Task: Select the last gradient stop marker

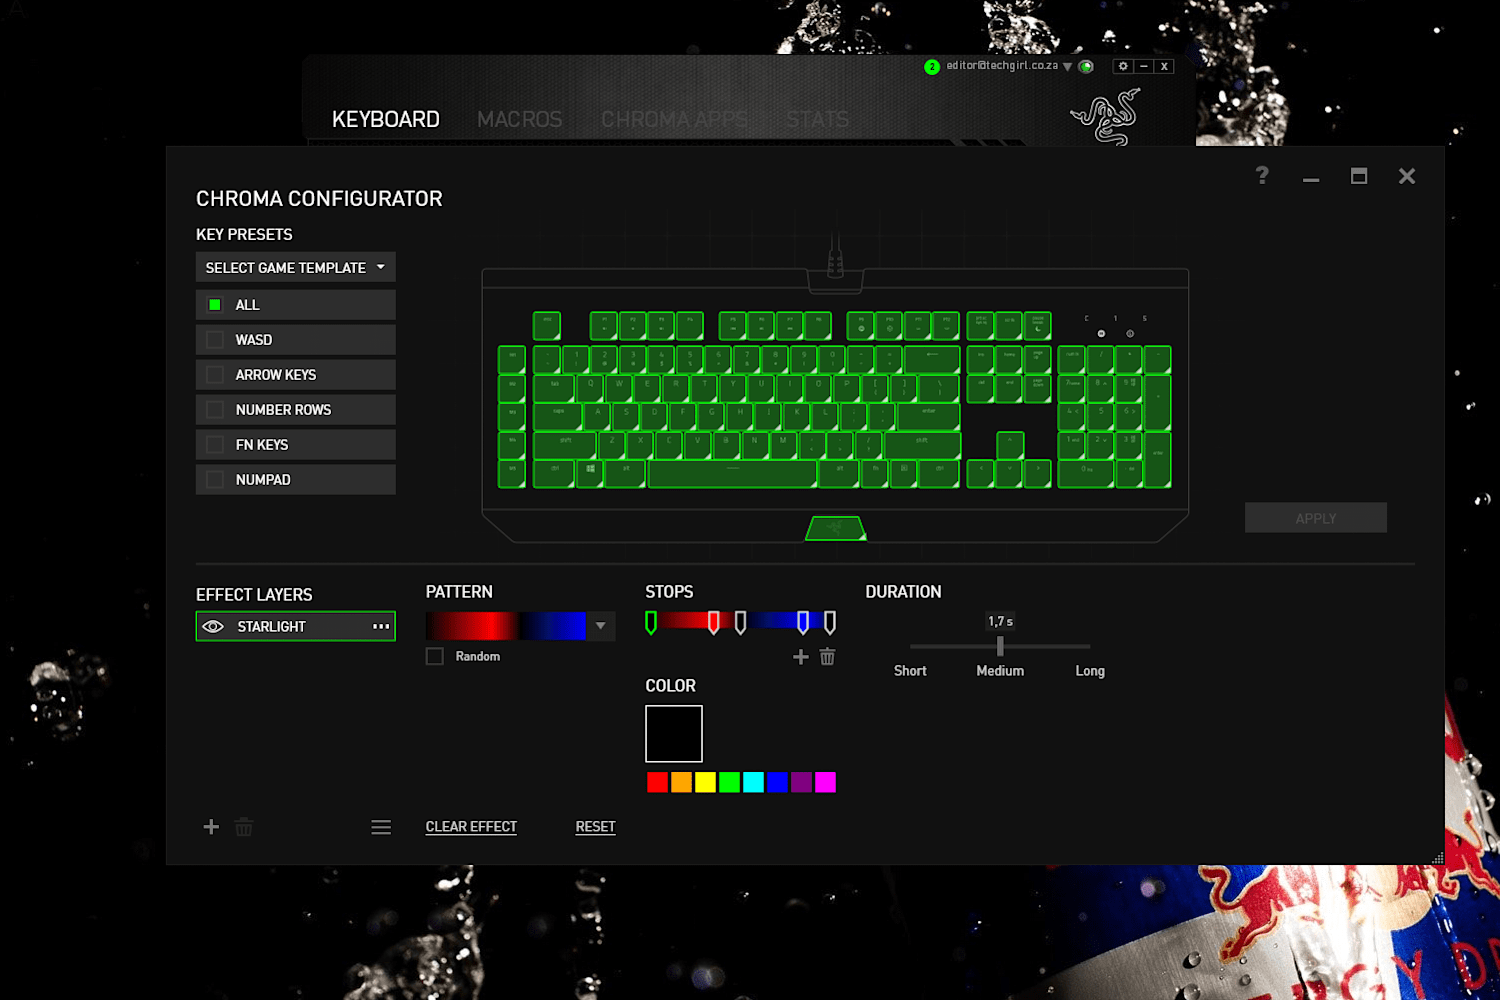Action: coord(830,623)
